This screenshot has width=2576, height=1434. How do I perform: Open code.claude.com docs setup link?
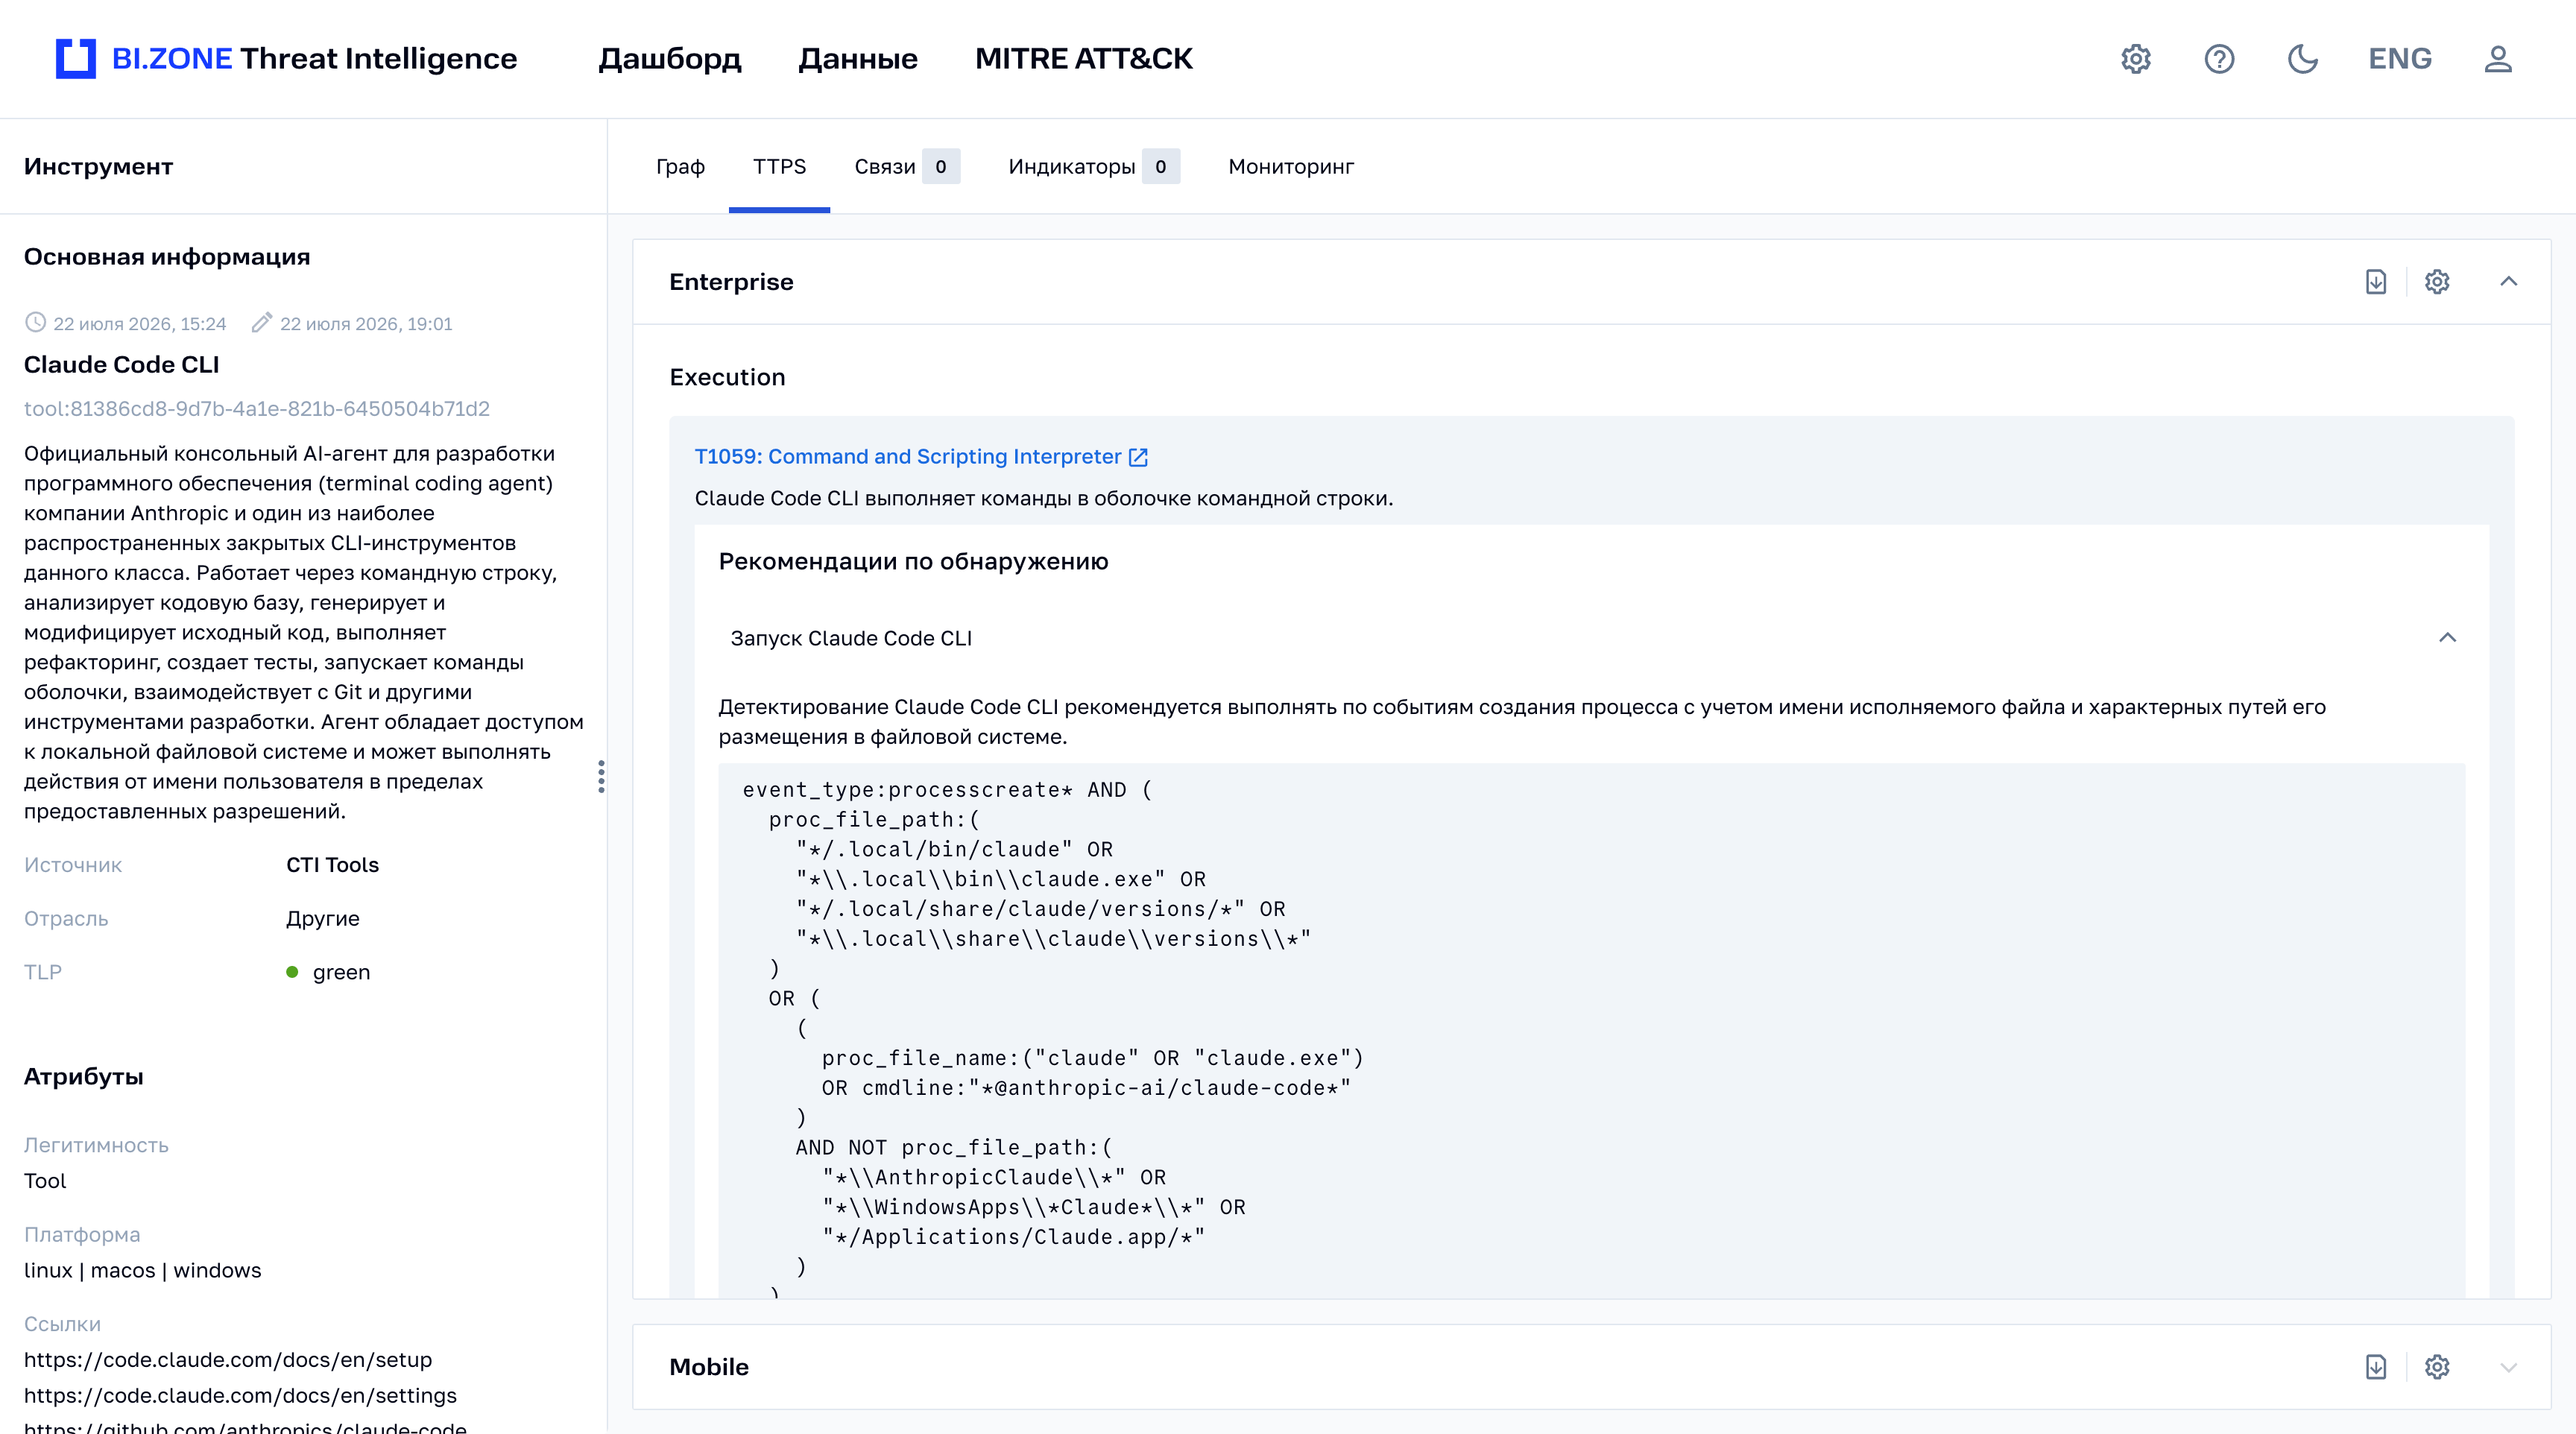pyautogui.click(x=228, y=1360)
